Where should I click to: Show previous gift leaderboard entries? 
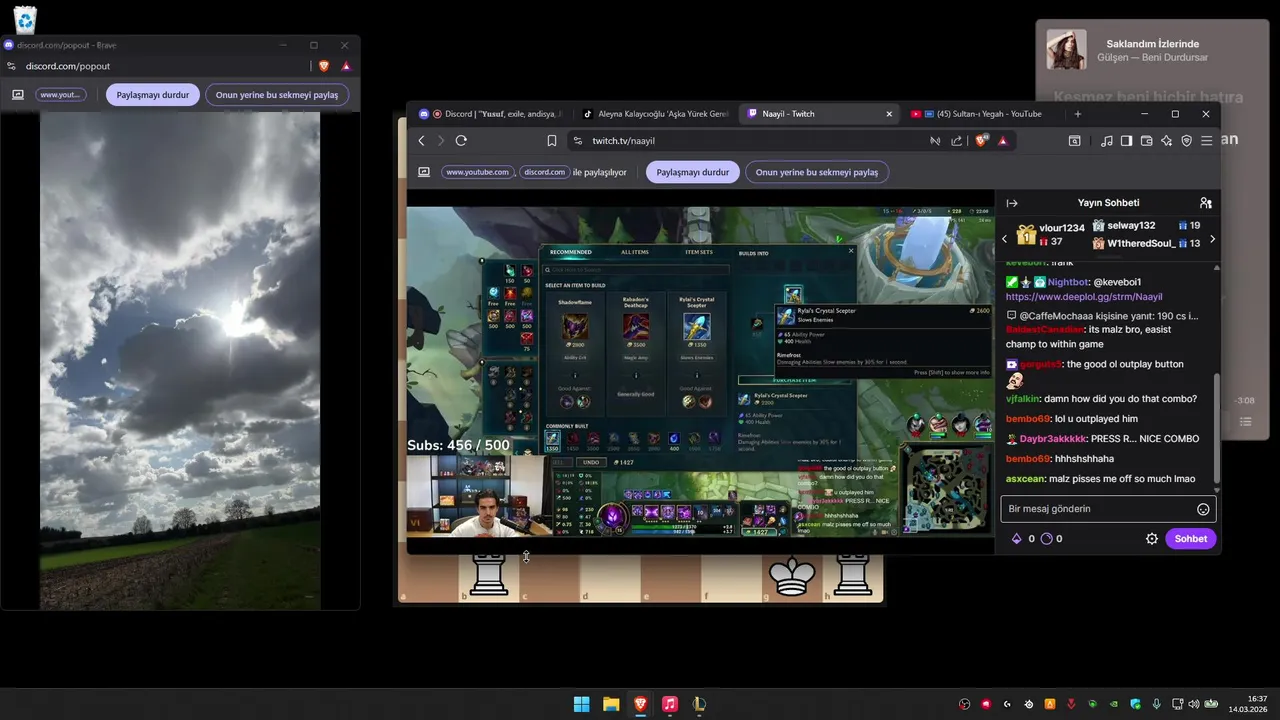1005,239
